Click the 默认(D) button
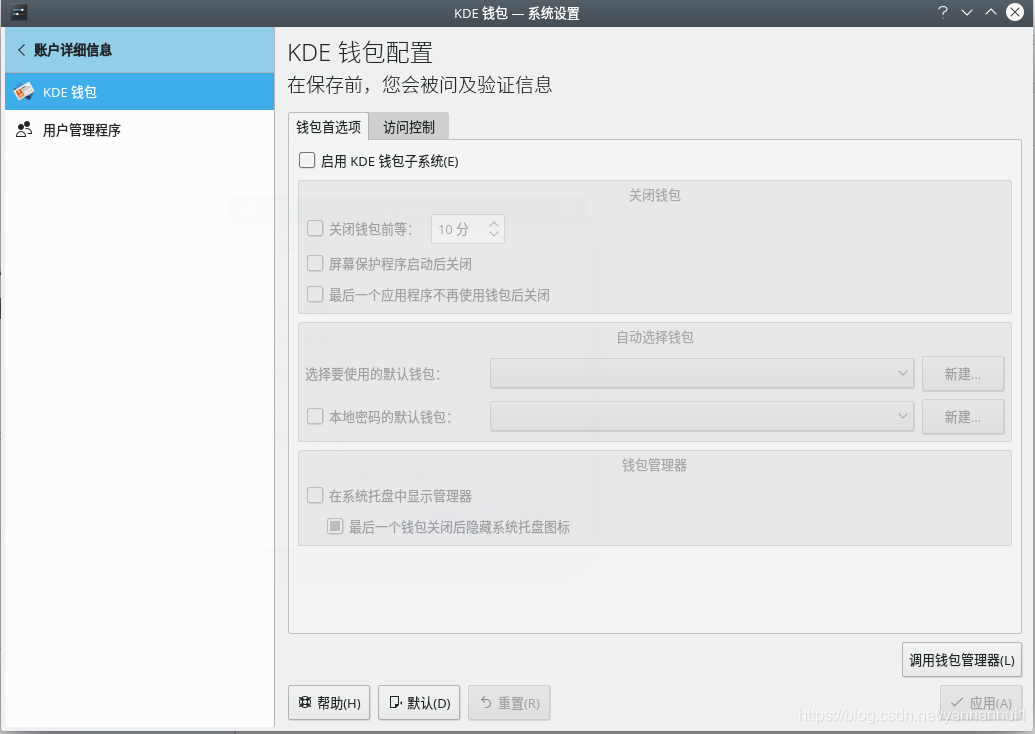This screenshot has height=734, width=1035. [419, 703]
